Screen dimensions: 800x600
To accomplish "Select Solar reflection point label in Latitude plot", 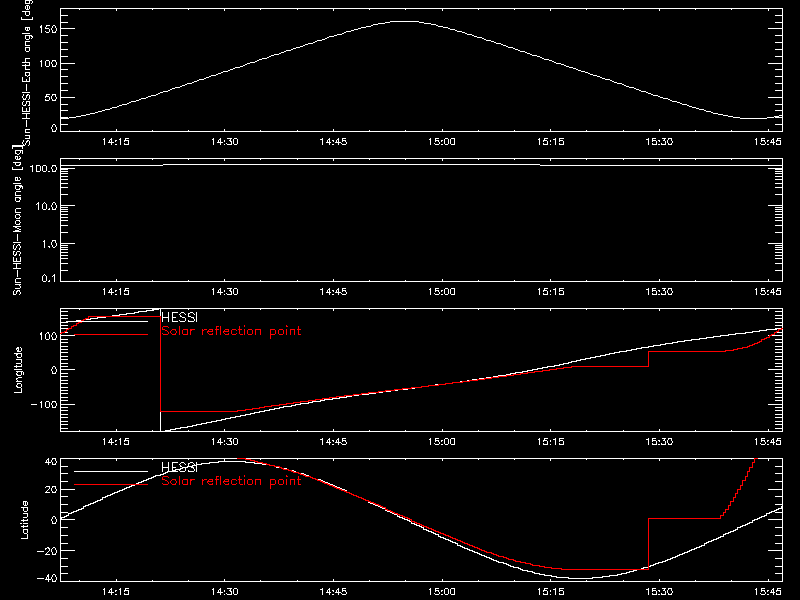I will pos(231,481).
